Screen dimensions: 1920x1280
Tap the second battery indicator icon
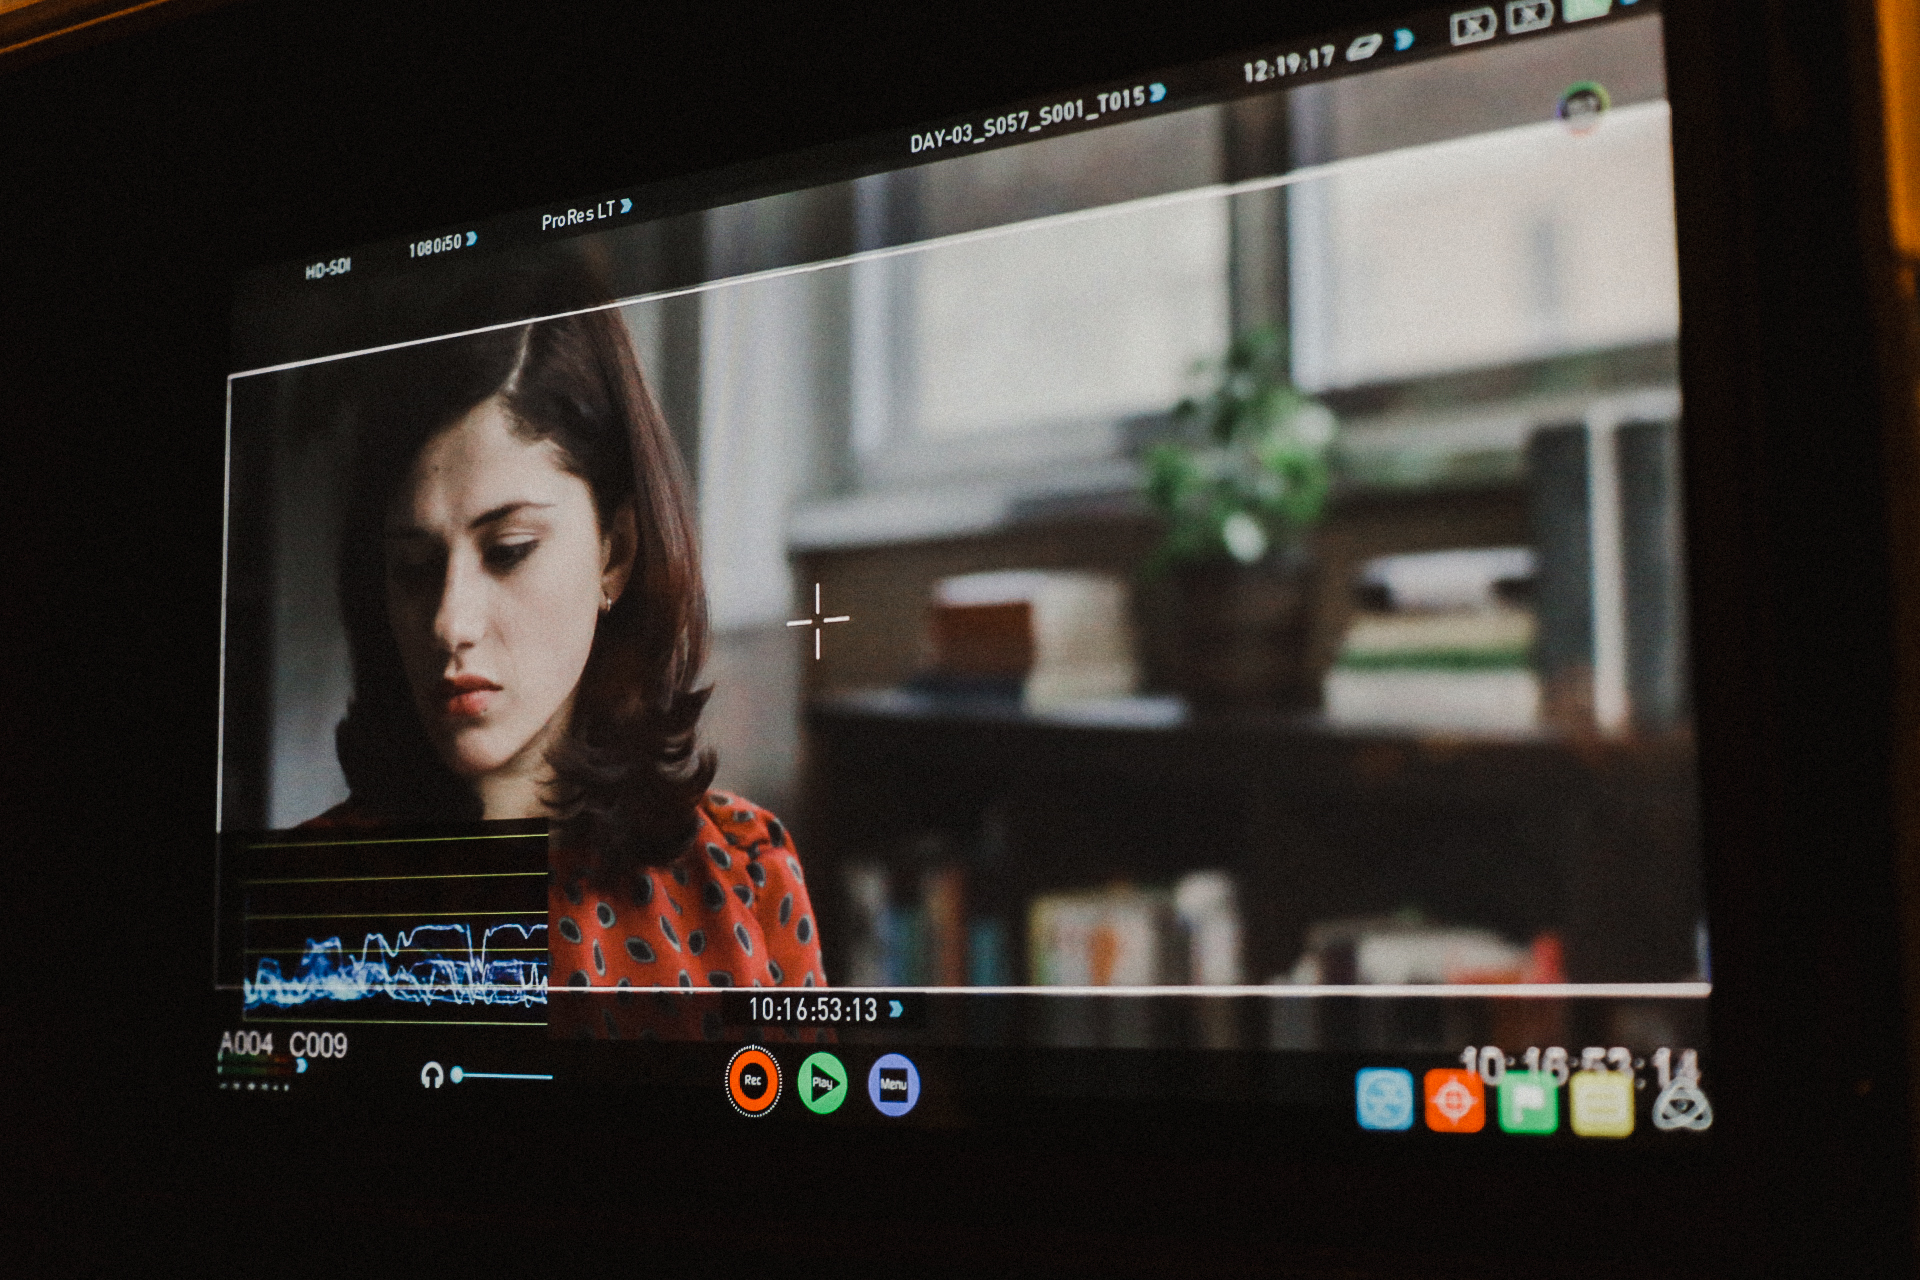click(x=1529, y=15)
